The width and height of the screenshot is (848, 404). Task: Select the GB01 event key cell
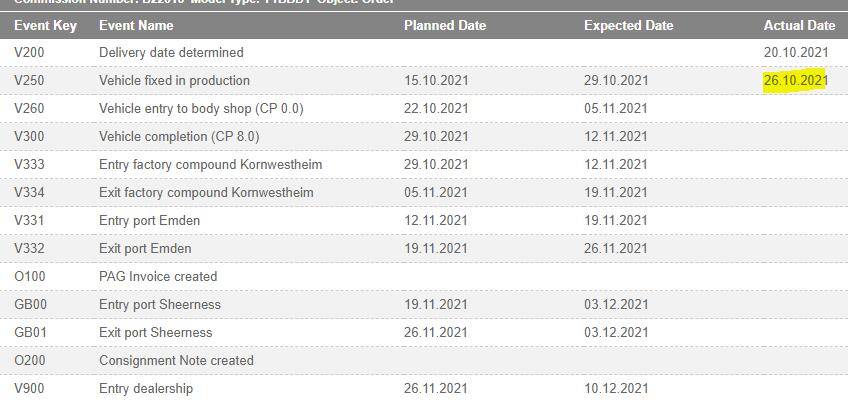coord(30,332)
